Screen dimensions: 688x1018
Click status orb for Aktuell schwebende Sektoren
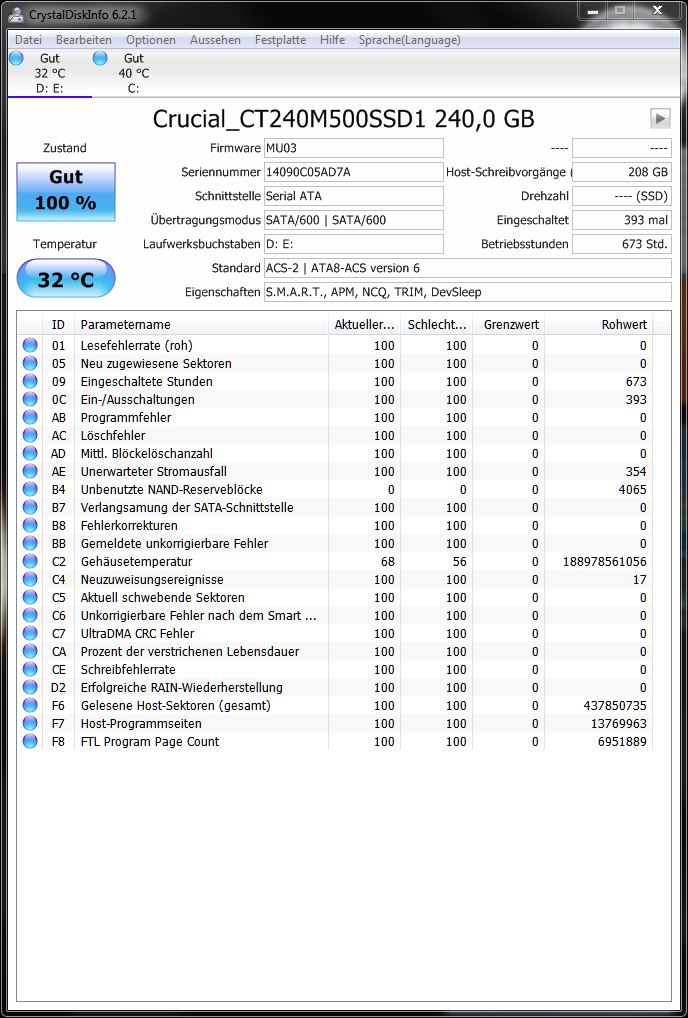(30, 597)
